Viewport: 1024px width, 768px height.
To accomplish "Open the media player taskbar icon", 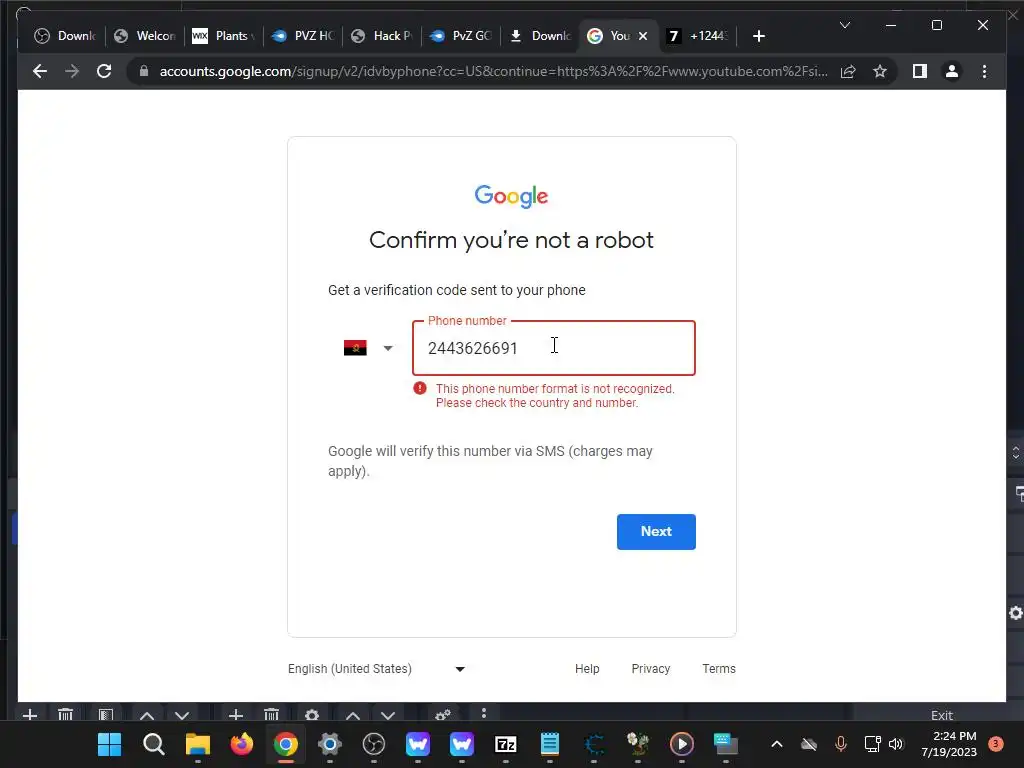I will [x=682, y=744].
